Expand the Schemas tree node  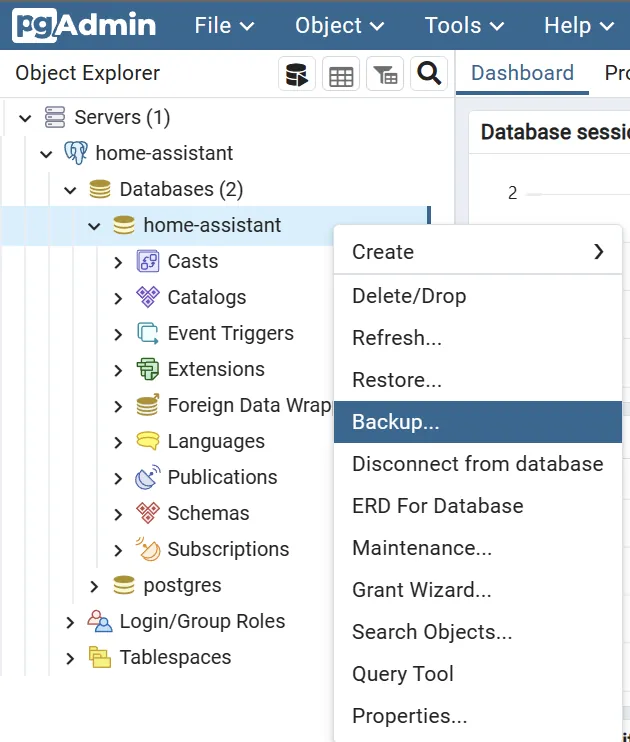coord(118,514)
